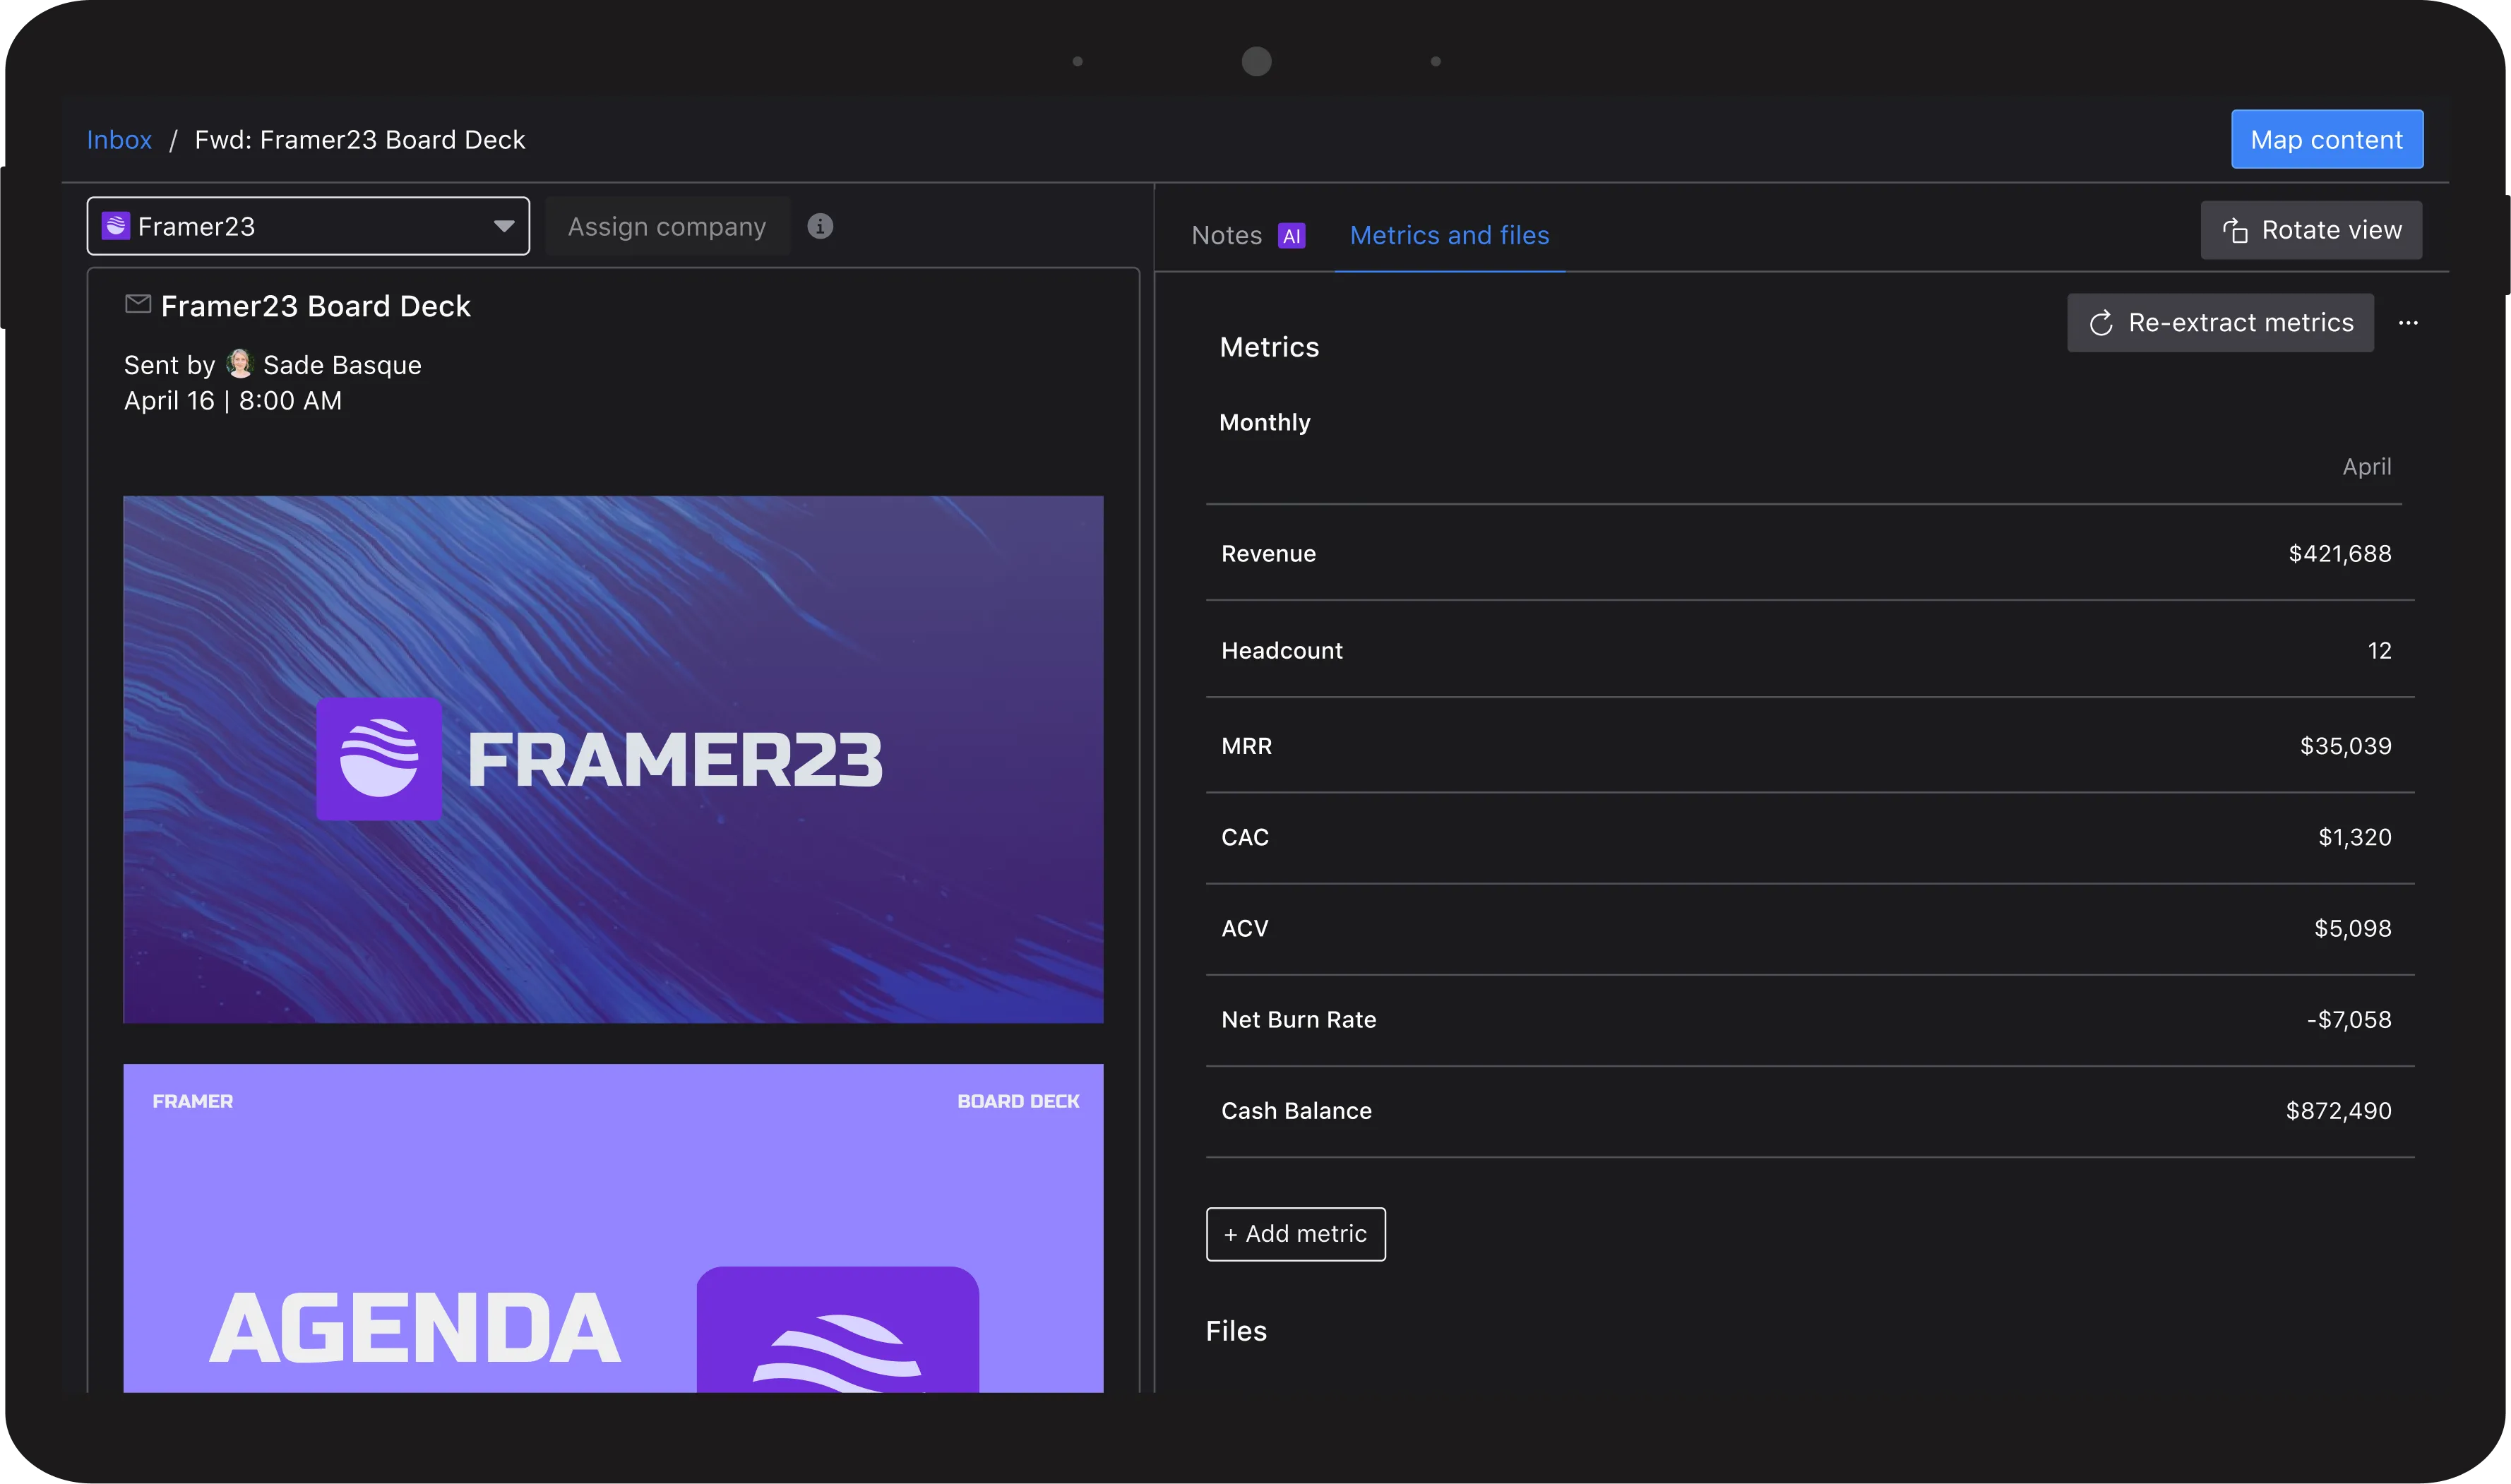Go back via the Inbox breadcrumb link
Screen dimensions: 2511x1484
(119, 140)
